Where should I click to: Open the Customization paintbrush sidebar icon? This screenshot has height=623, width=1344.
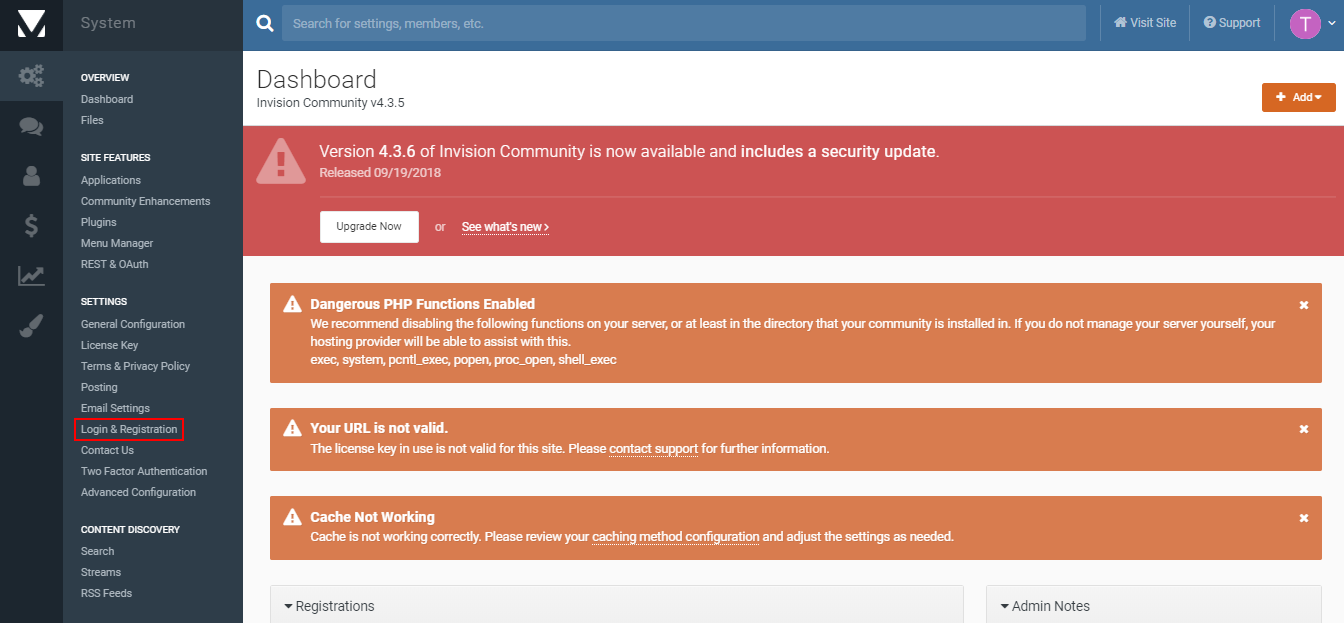(x=31, y=325)
